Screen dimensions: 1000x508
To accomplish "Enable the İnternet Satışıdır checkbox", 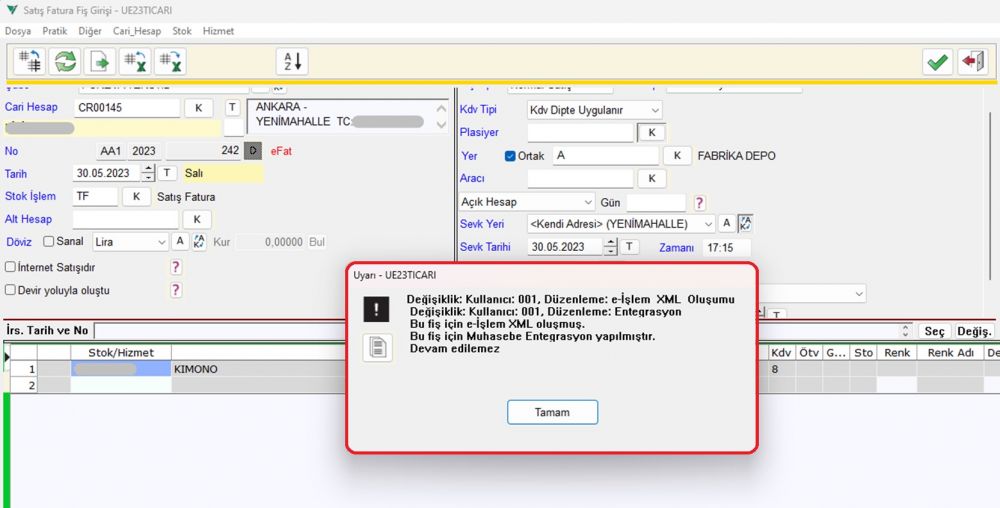I will tap(10, 267).
